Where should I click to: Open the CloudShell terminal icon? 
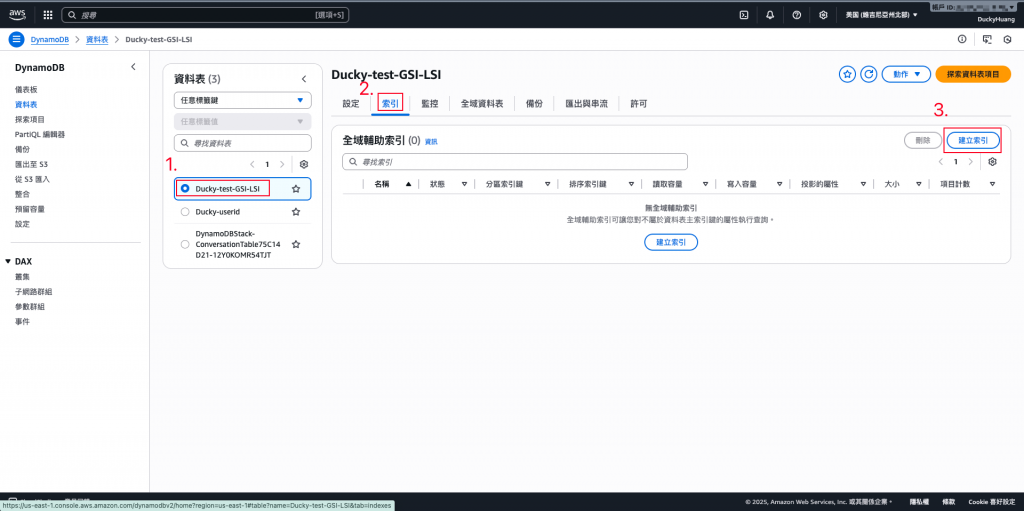pos(744,14)
